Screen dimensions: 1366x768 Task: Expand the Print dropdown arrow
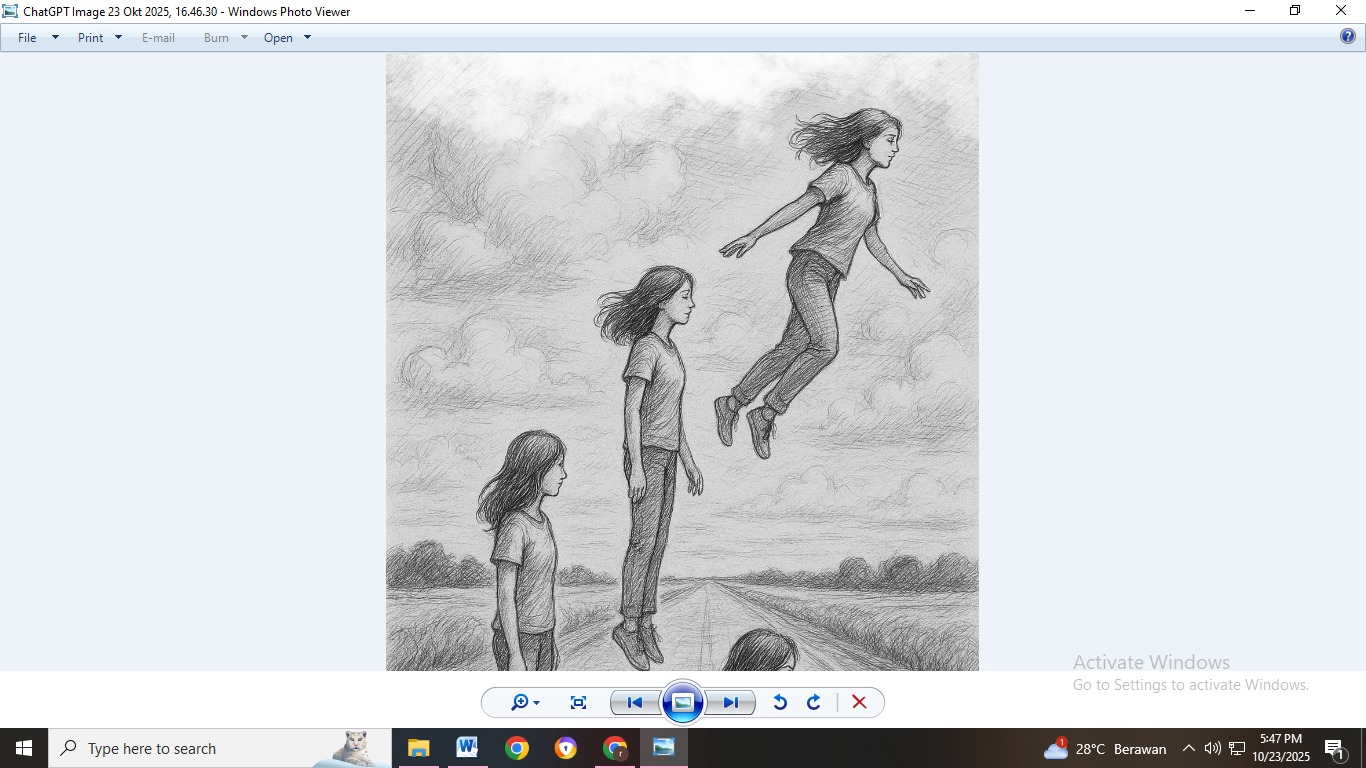(x=118, y=38)
